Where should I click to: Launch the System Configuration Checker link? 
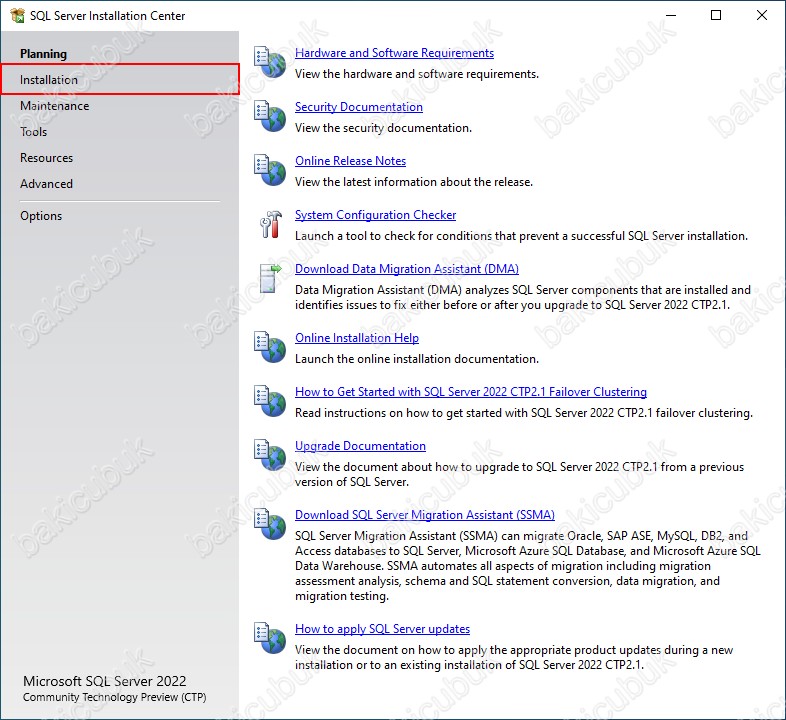pos(375,215)
